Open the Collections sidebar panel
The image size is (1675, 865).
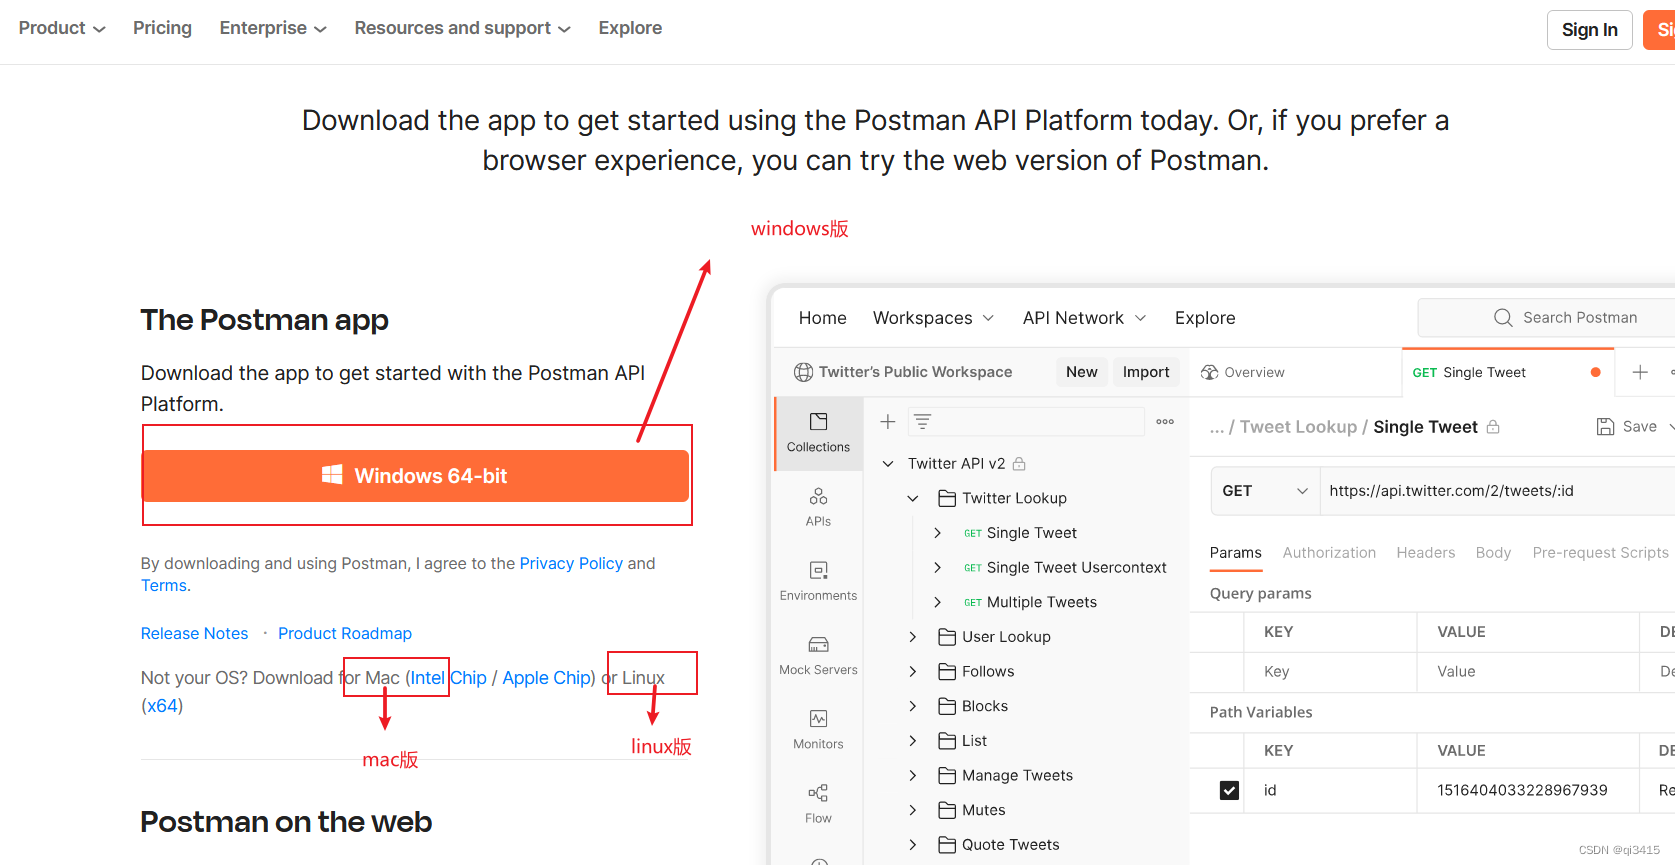818,432
